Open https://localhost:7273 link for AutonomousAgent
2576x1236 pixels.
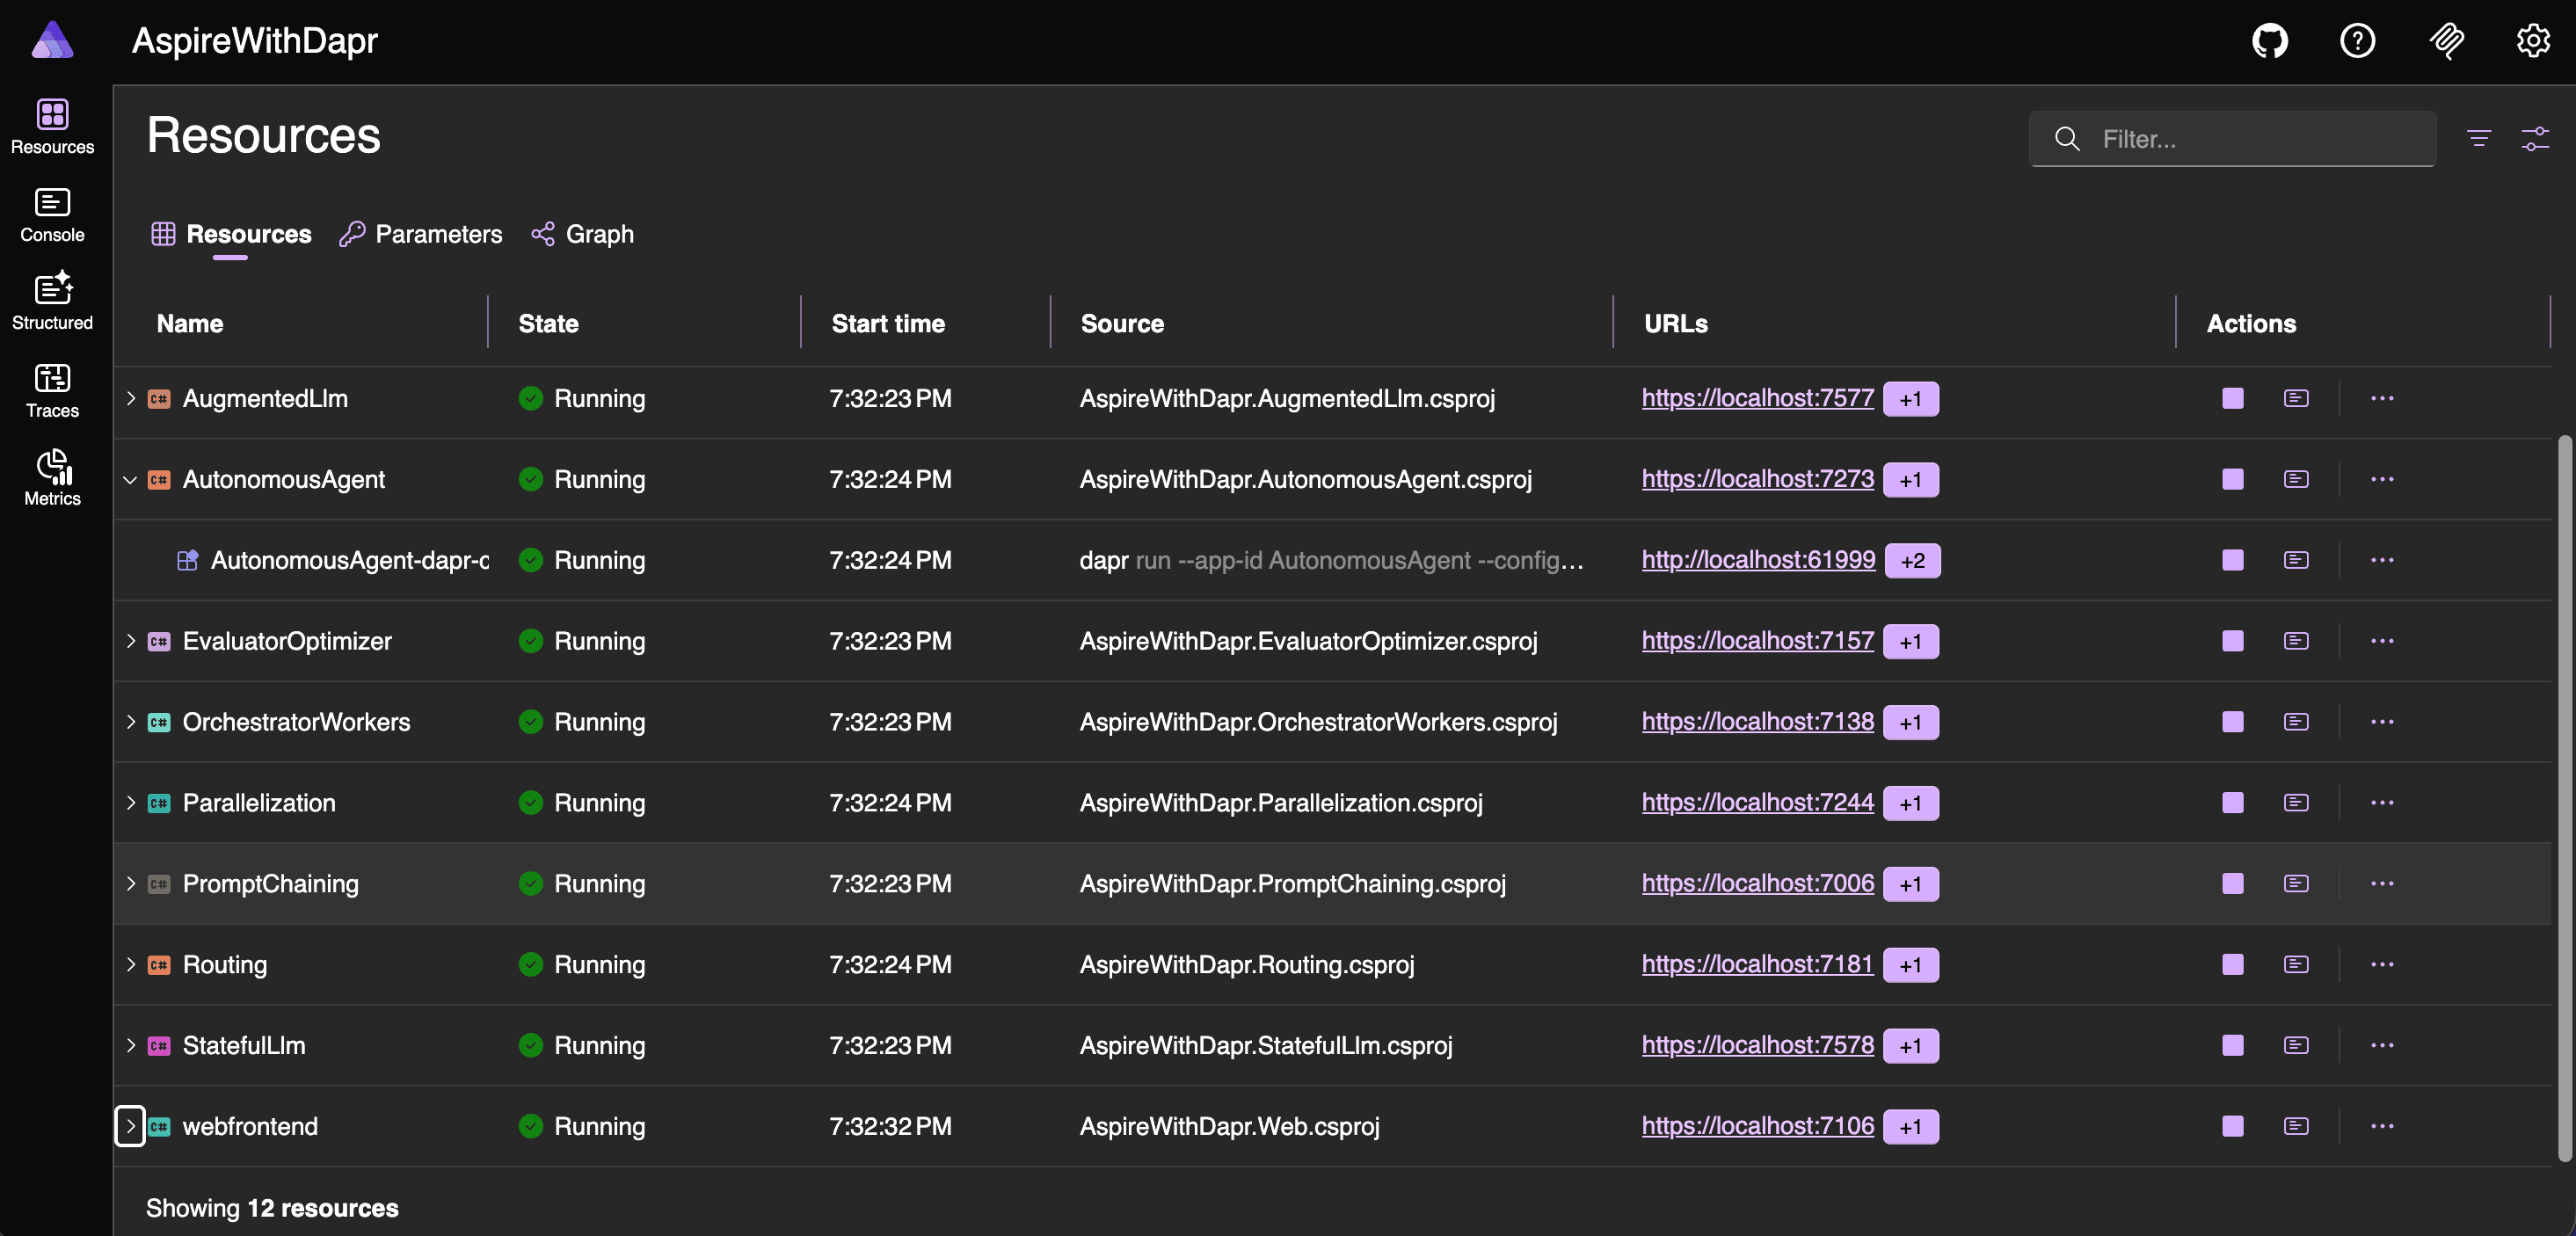point(1757,479)
